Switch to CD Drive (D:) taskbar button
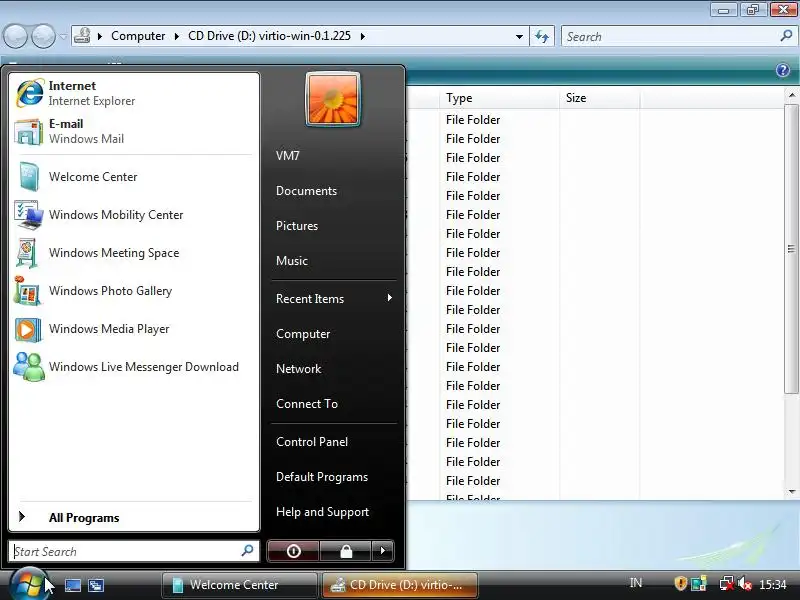The height and width of the screenshot is (600, 800). [x=399, y=585]
